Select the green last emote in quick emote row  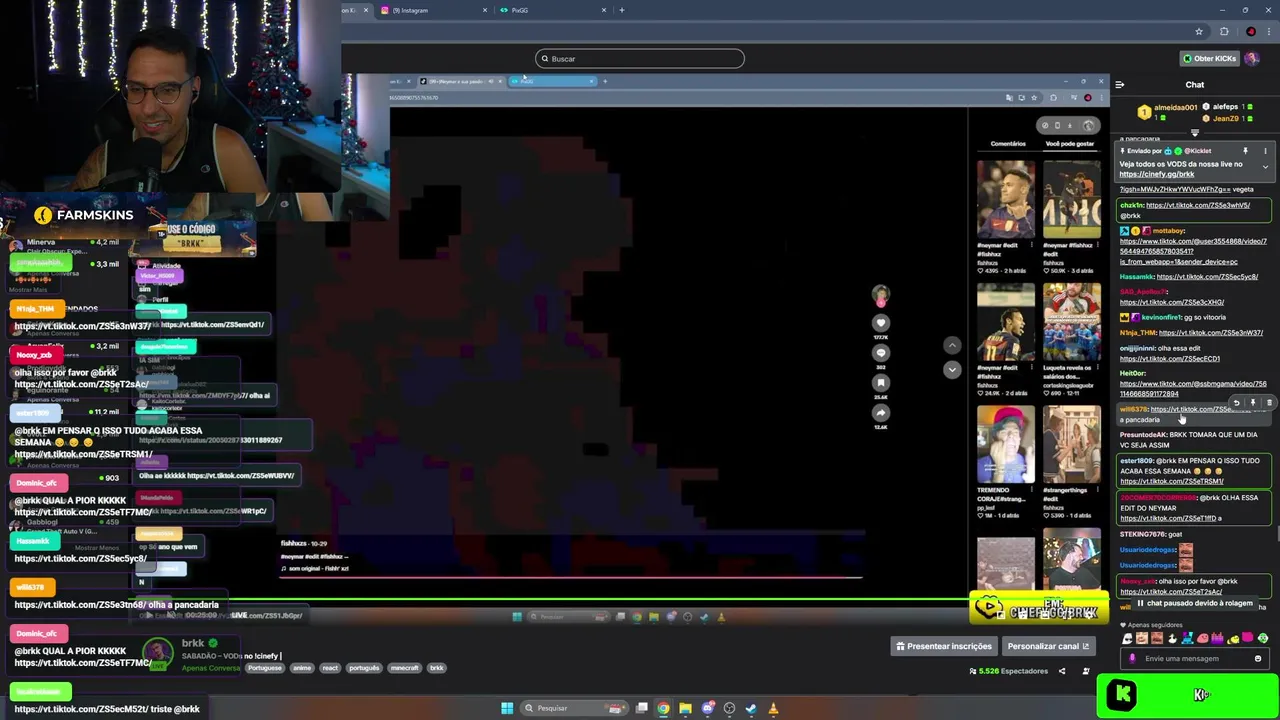tap(1263, 638)
